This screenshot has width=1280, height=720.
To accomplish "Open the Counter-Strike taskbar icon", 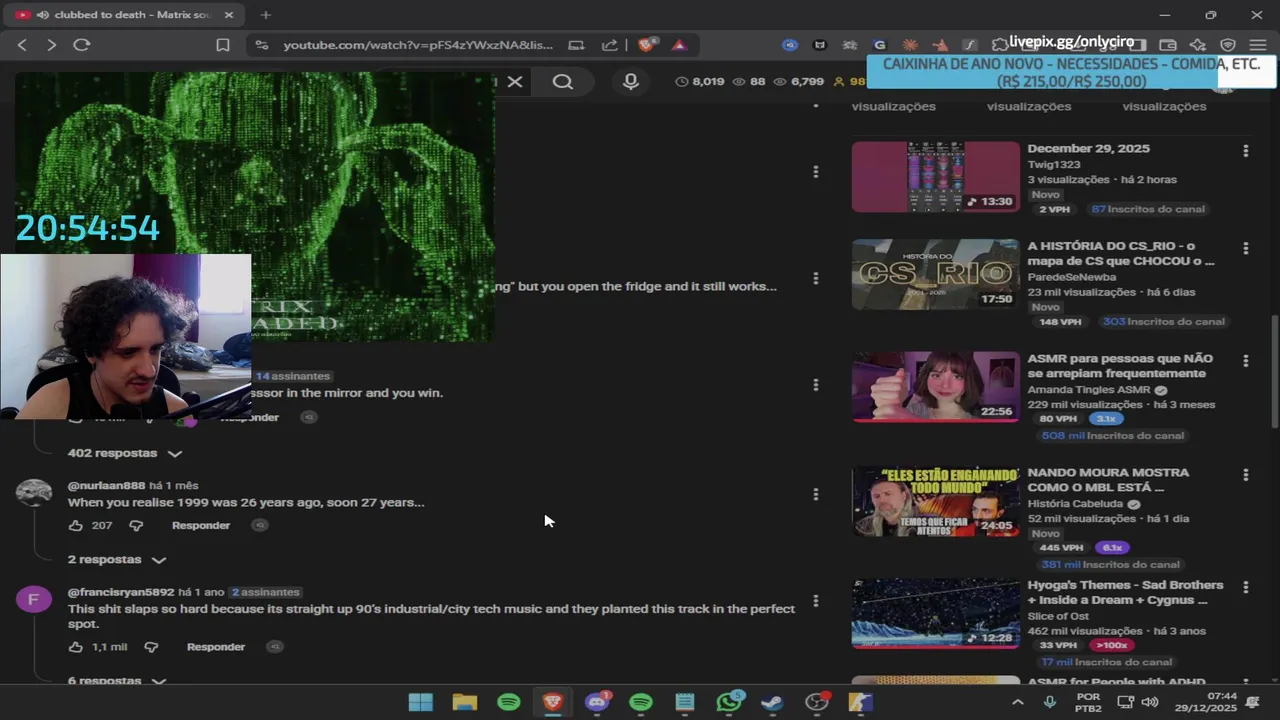I will 860,702.
